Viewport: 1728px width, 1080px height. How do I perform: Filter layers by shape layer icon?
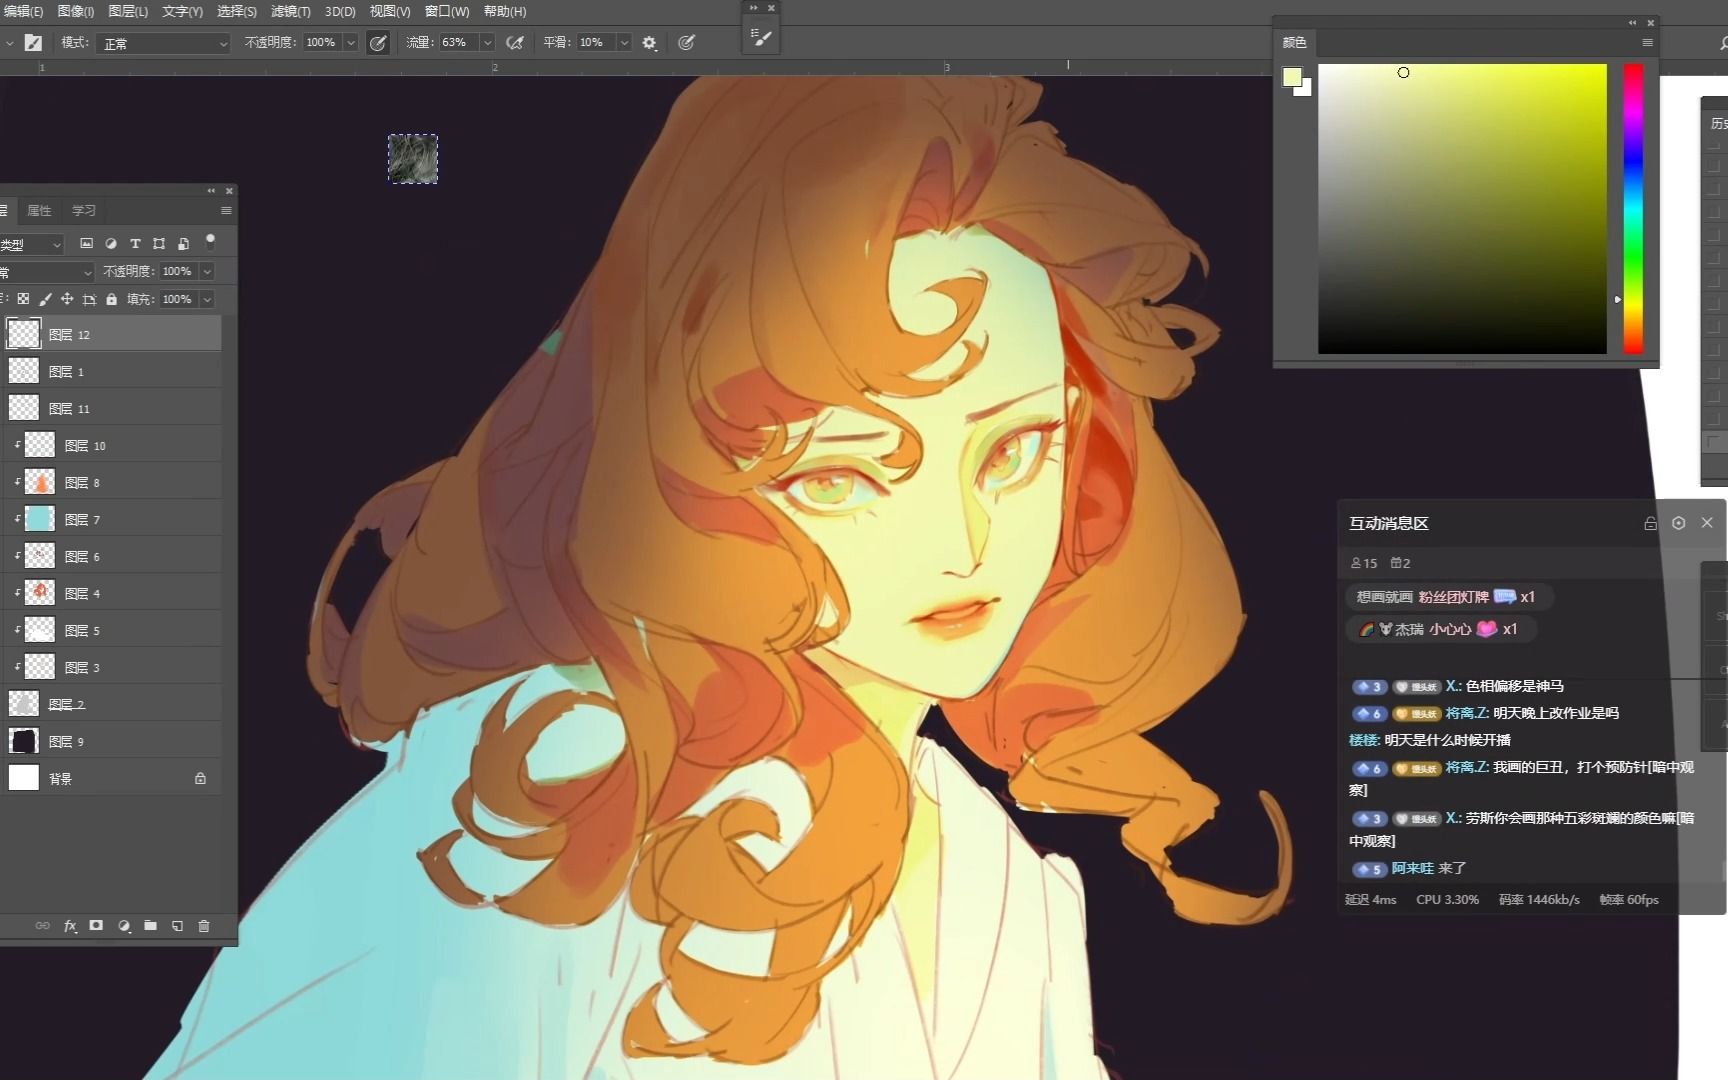pos(159,243)
